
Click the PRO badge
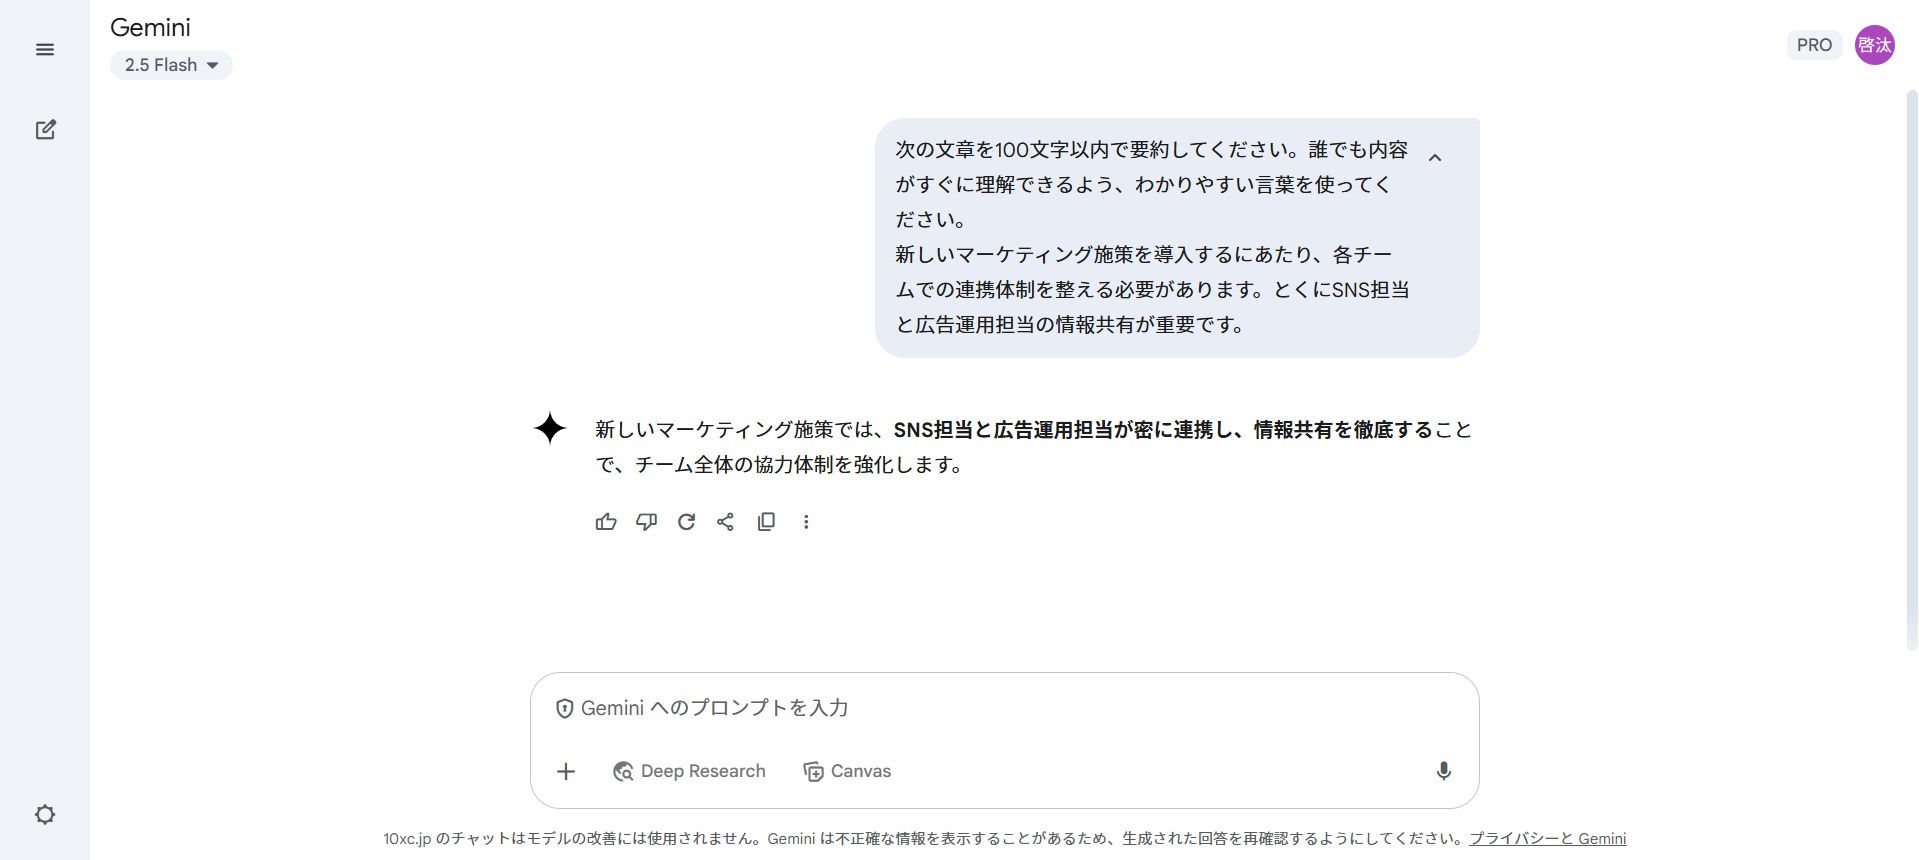pyautogui.click(x=1814, y=44)
